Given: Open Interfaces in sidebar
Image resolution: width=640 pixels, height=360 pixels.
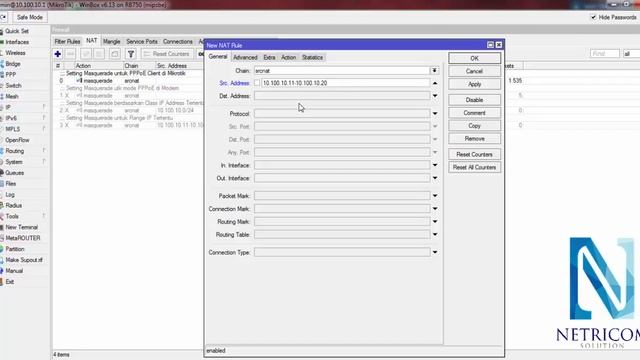Looking at the screenshot, I should pyautogui.click(x=17, y=42).
